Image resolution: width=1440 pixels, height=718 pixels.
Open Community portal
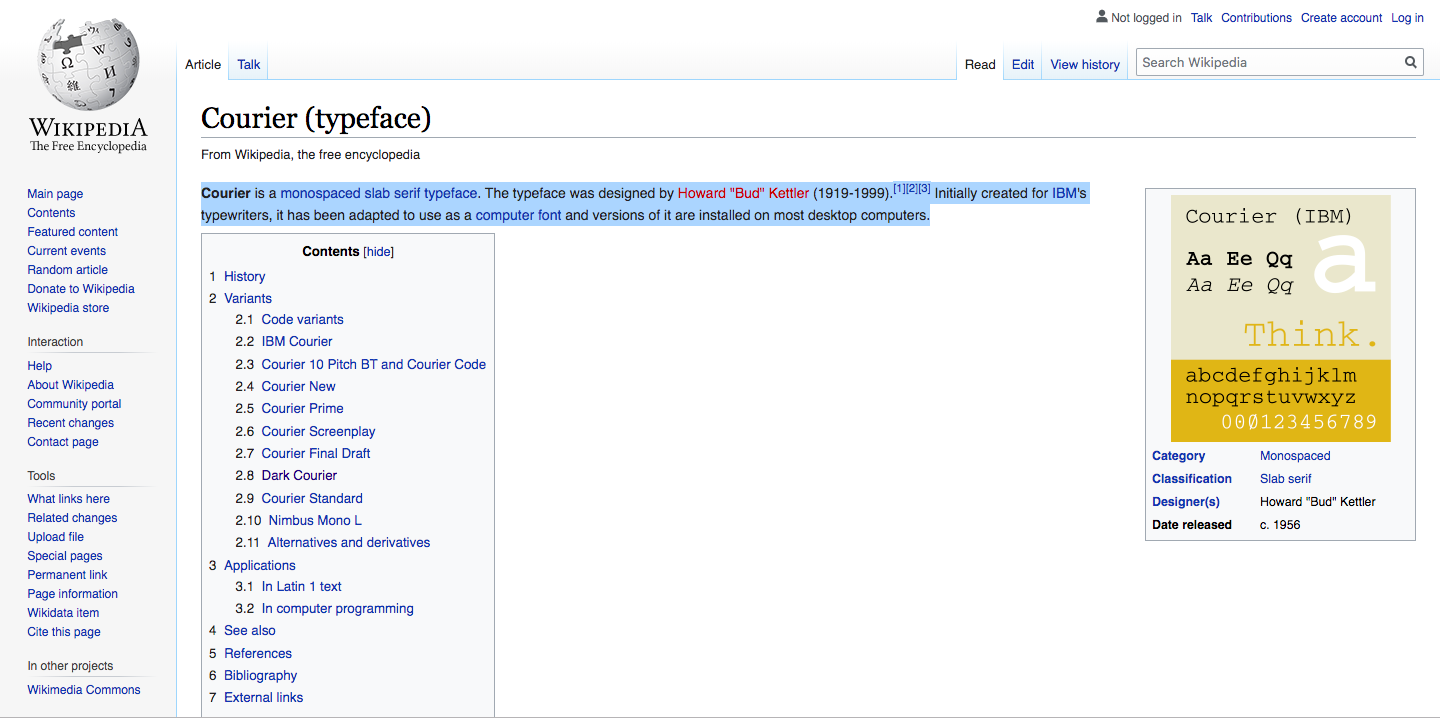click(x=74, y=404)
